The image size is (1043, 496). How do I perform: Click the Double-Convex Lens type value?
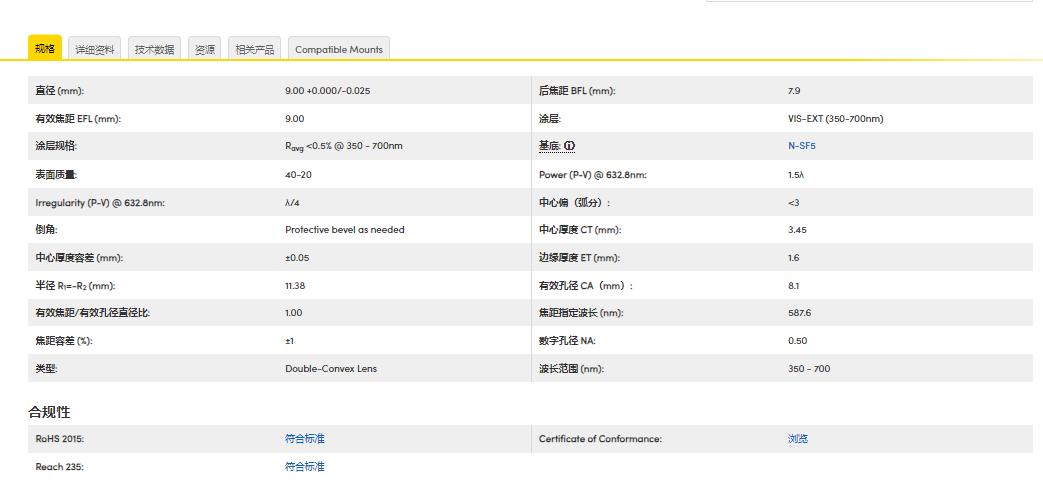tap(331, 369)
